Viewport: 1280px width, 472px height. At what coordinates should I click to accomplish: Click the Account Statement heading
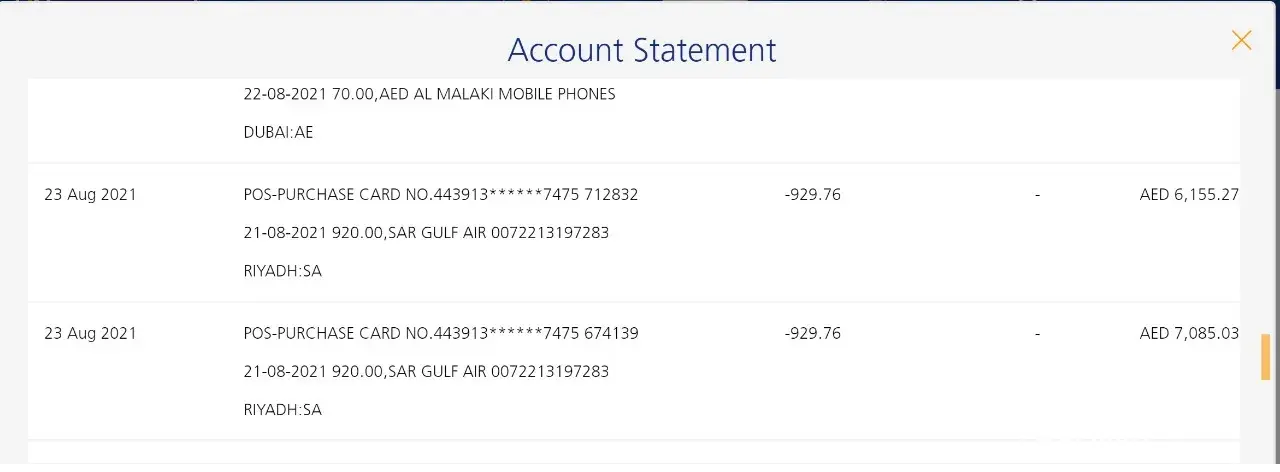click(641, 50)
